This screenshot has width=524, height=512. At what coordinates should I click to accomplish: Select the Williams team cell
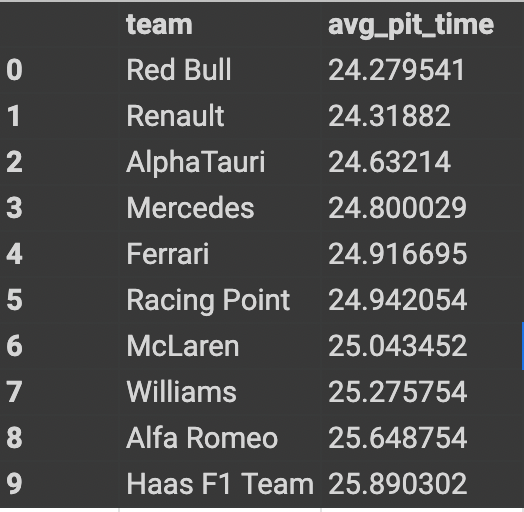tap(181, 392)
